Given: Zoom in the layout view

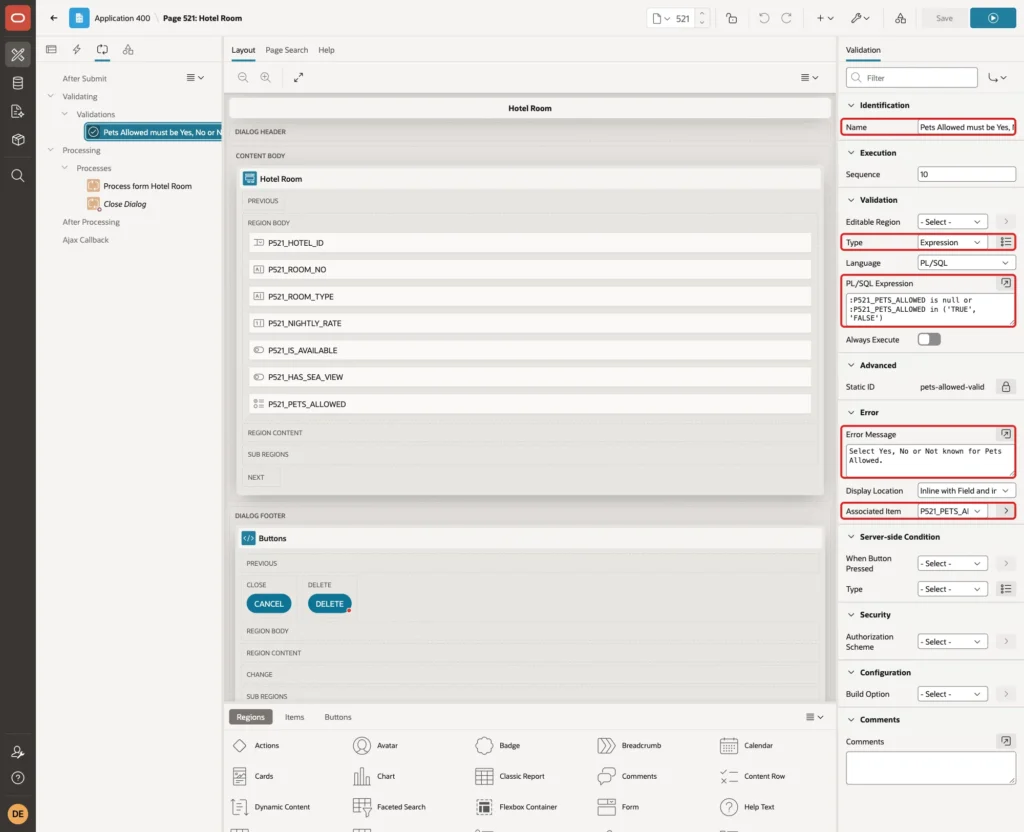Looking at the screenshot, I should pyautogui.click(x=266, y=77).
